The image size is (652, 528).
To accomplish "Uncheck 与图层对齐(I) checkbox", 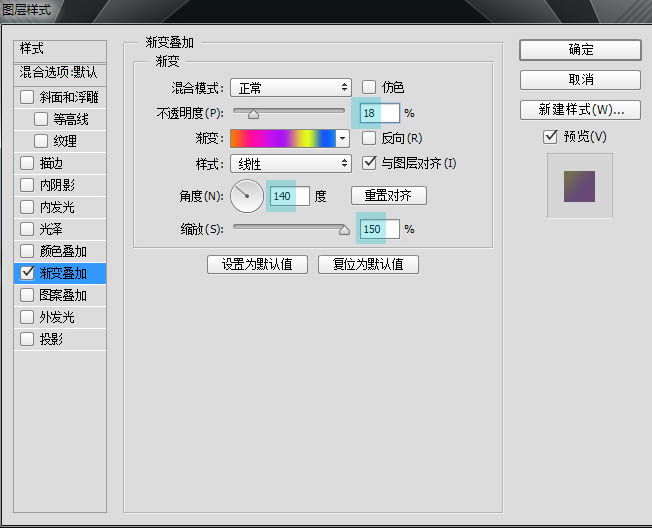I will [369, 163].
